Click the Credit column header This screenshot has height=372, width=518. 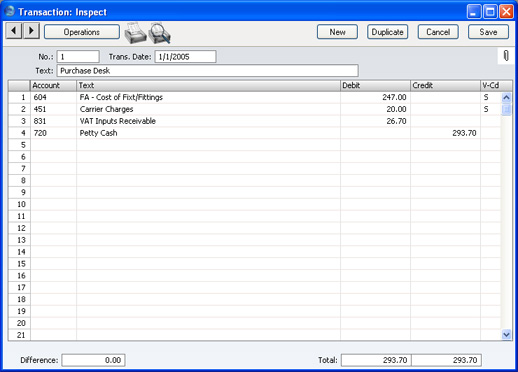(x=445, y=86)
